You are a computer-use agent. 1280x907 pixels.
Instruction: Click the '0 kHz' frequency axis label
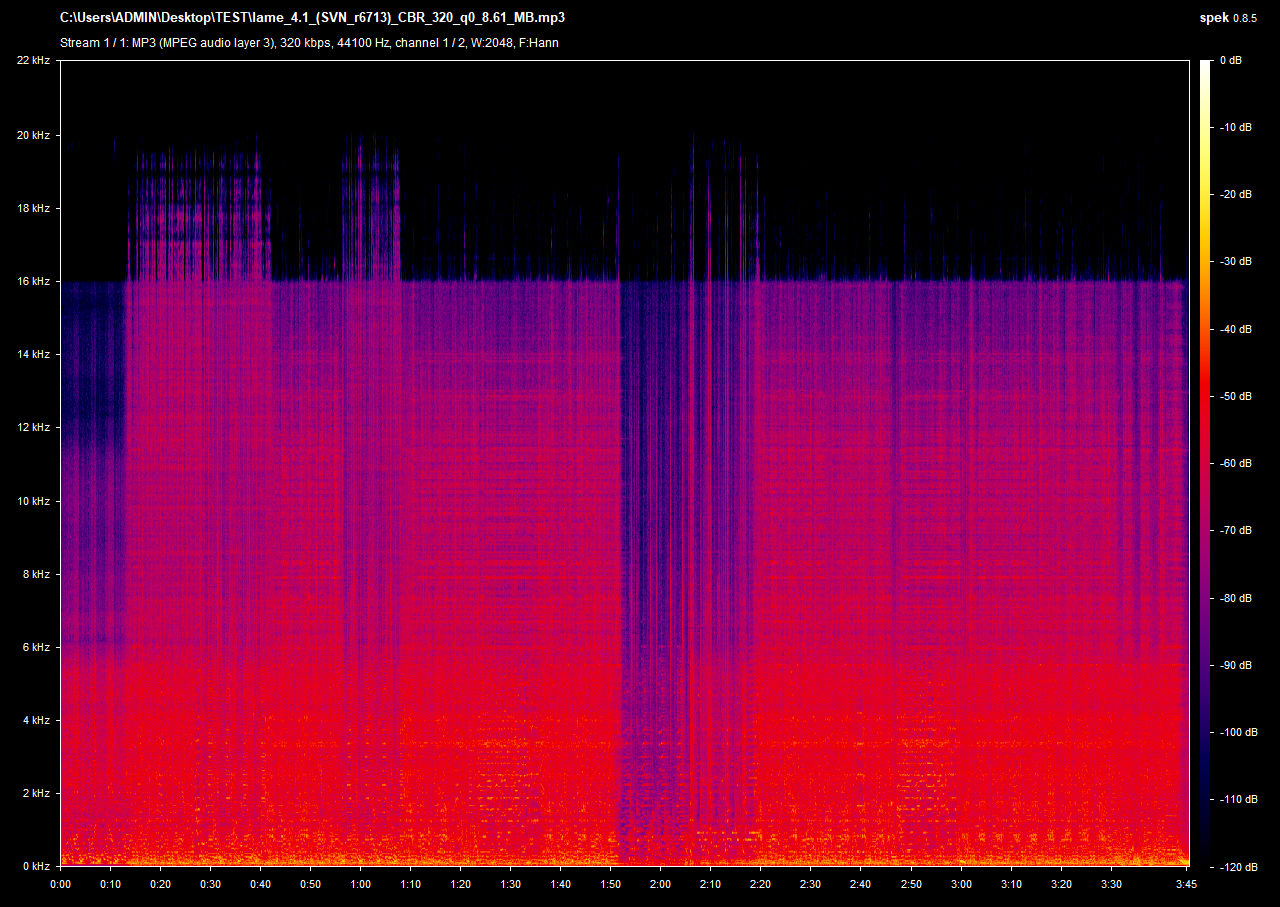[x=36, y=866]
